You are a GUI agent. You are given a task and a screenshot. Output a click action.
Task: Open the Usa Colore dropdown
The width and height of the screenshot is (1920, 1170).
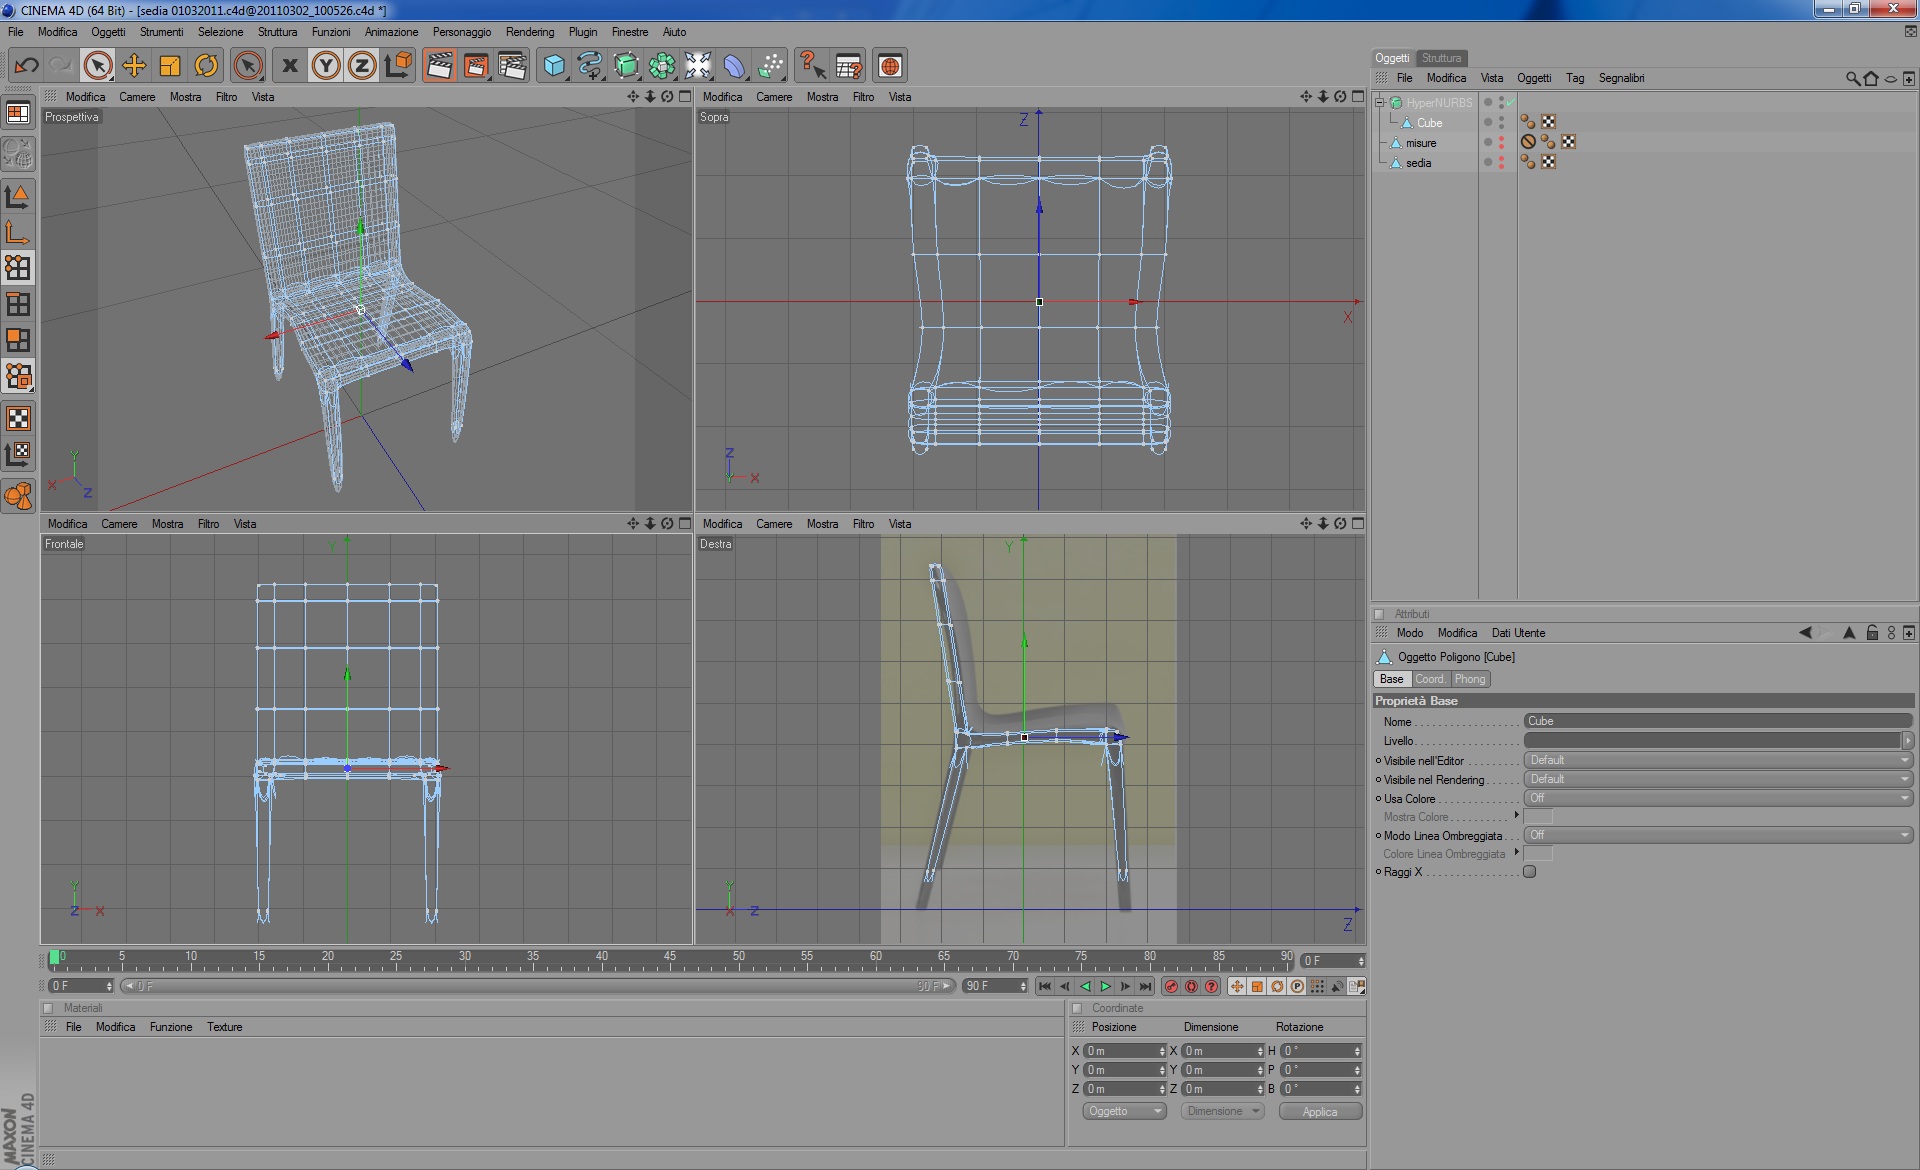click(x=1717, y=798)
